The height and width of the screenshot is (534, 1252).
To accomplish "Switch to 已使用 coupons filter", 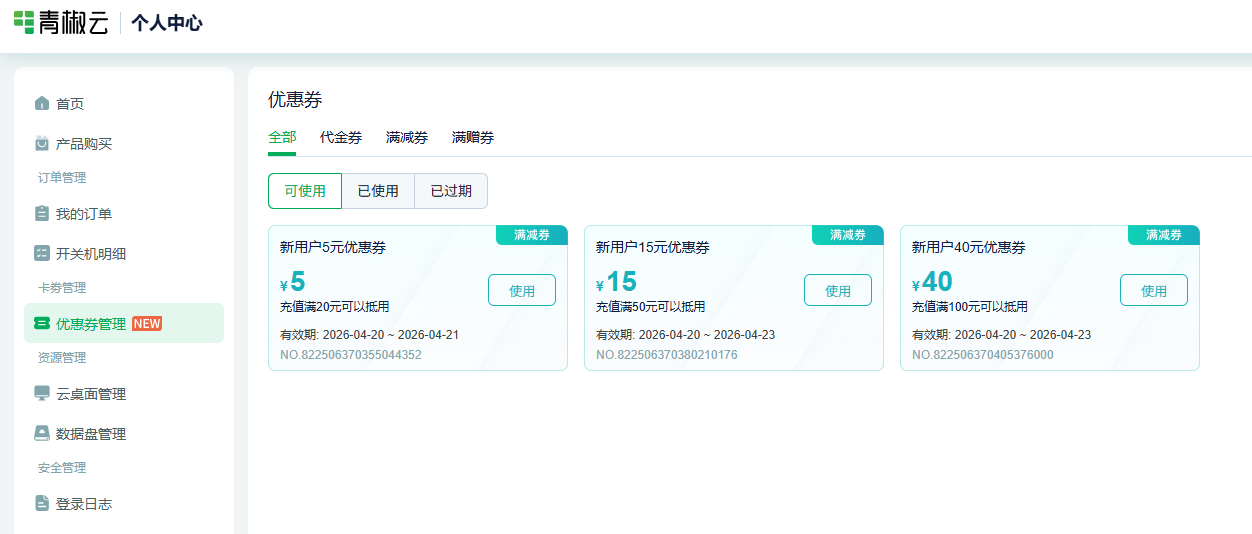I will click(x=378, y=191).
